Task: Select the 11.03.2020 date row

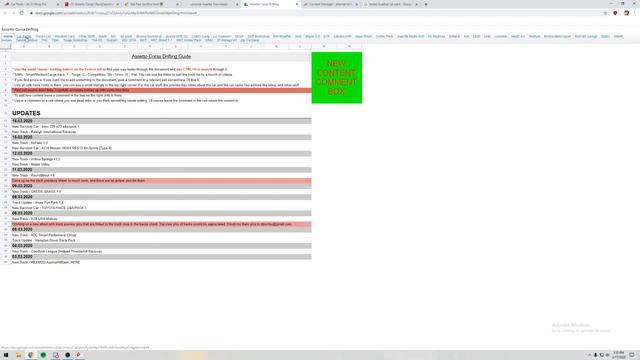Action: [161, 169]
